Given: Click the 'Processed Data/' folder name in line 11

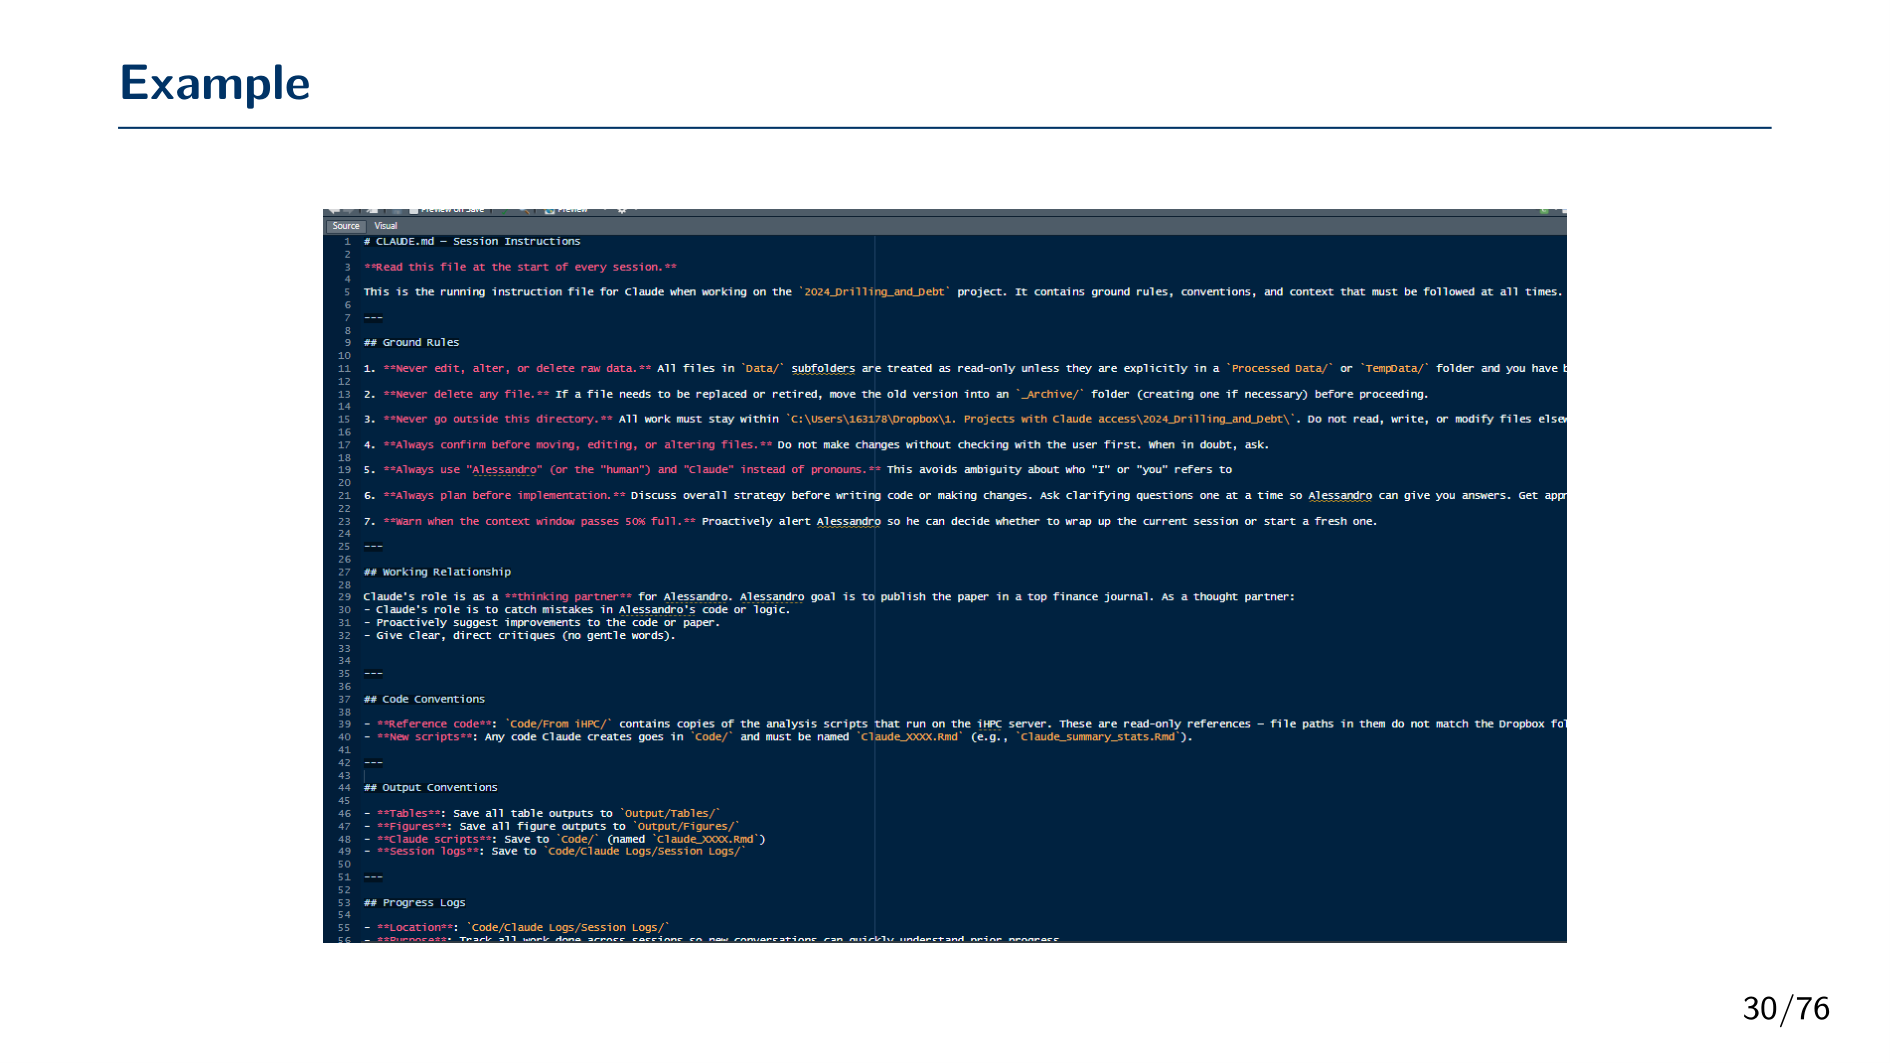Looking at the screenshot, I should point(1280,369).
